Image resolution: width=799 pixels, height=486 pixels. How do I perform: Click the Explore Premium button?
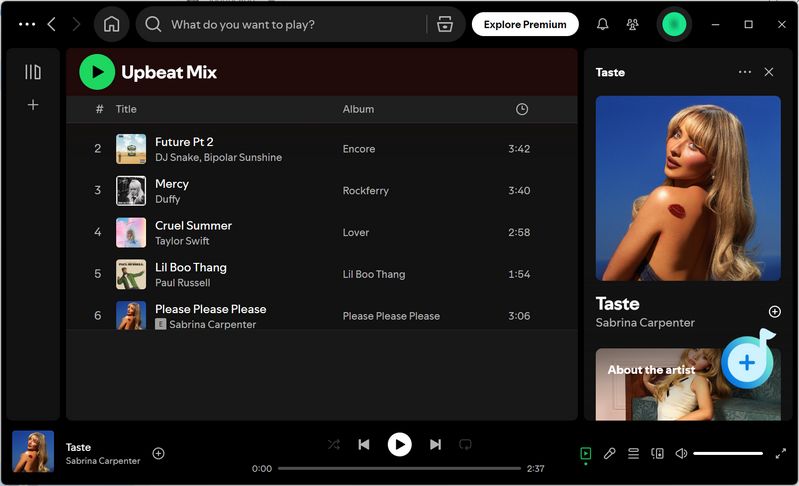click(525, 24)
